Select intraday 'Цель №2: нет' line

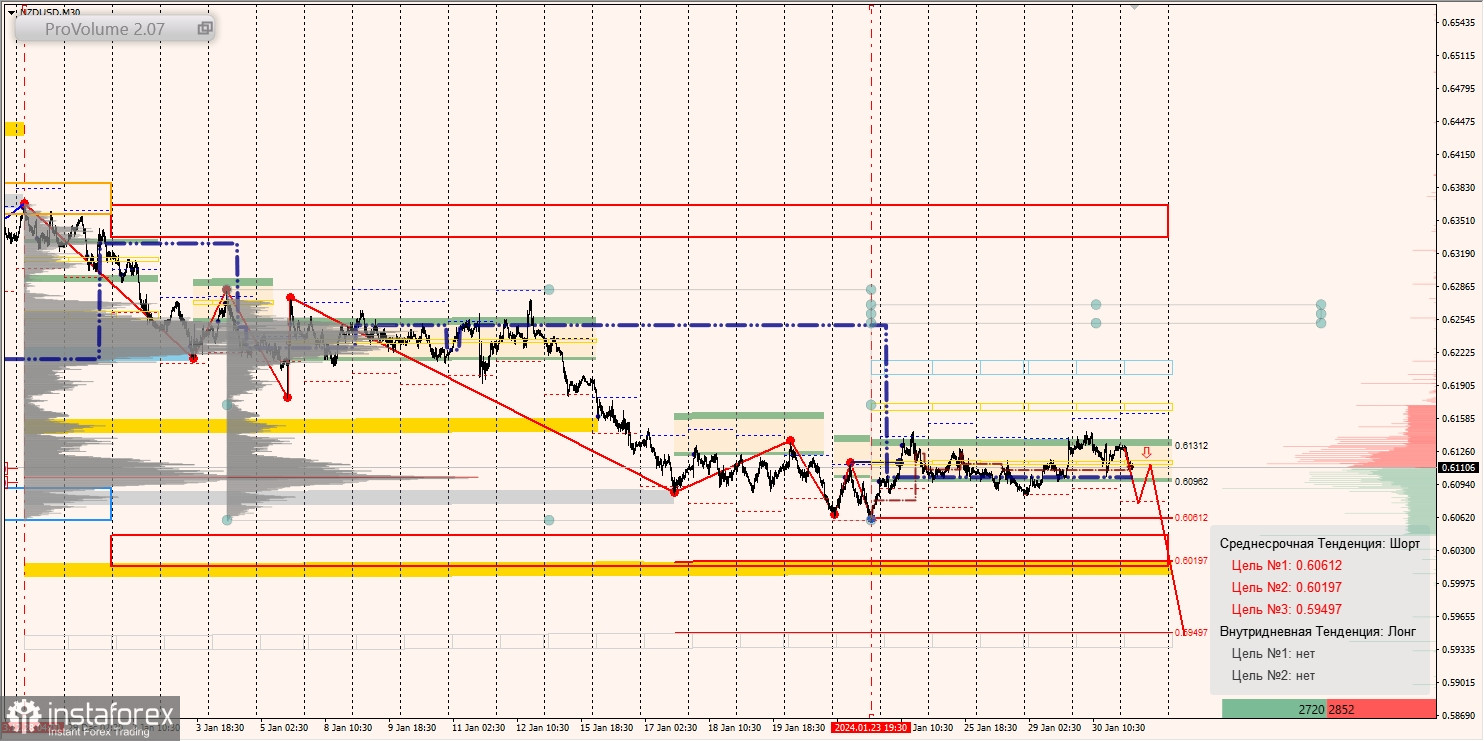tap(1273, 675)
